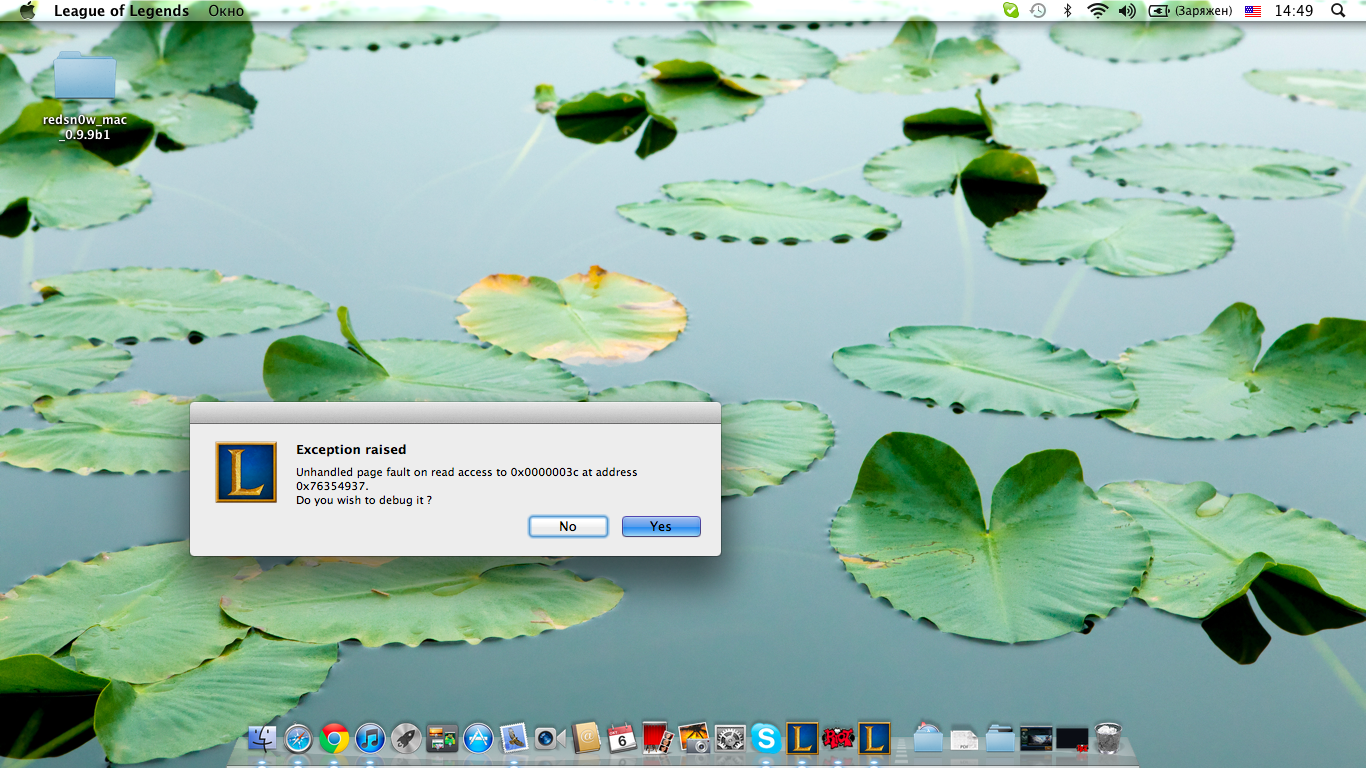Open the battery status menu (Заряжен)

coord(1190,11)
